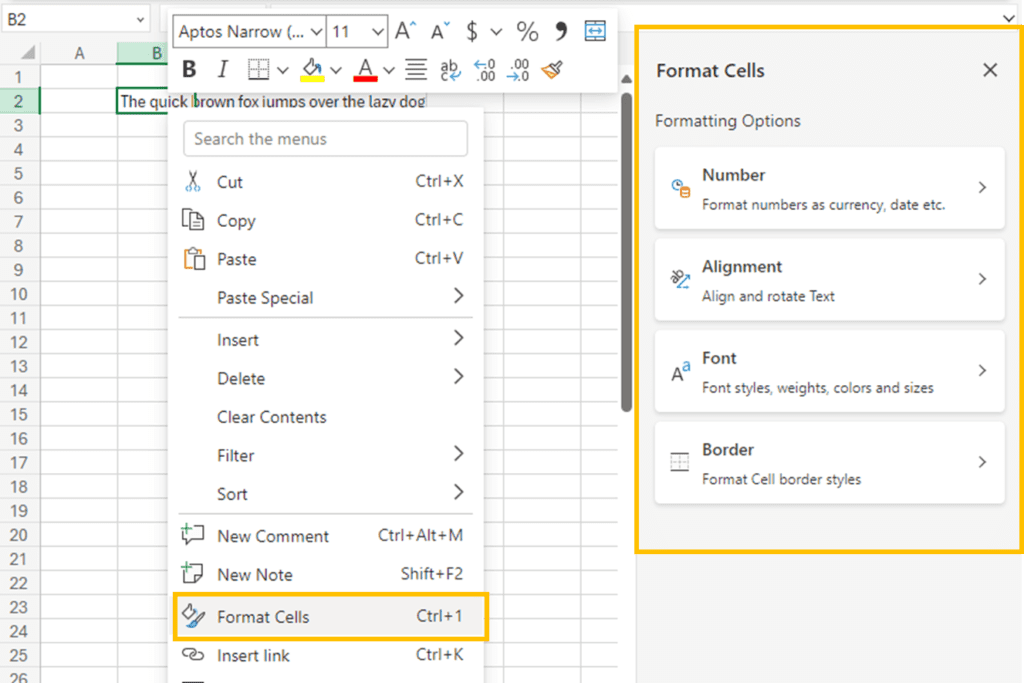Click the Search the menus field
This screenshot has height=683, width=1024.
pos(325,139)
